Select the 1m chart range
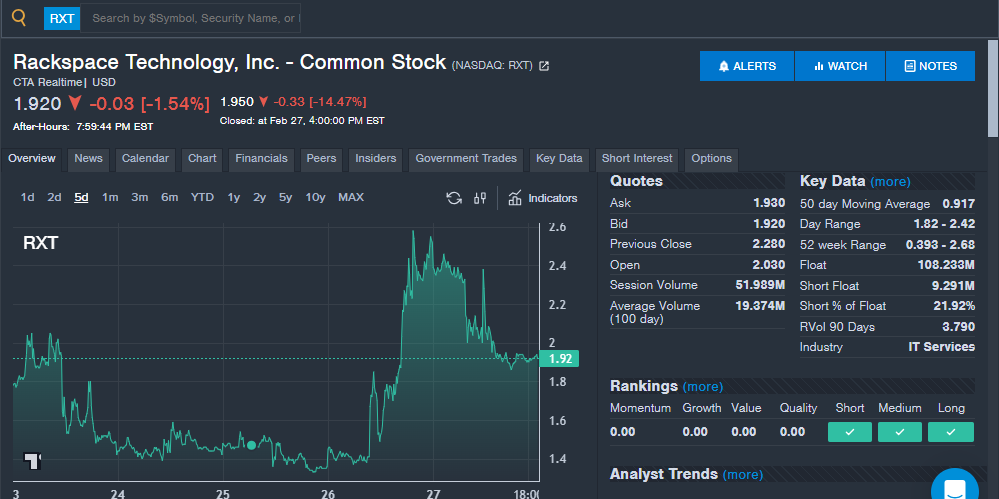 click(x=110, y=198)
